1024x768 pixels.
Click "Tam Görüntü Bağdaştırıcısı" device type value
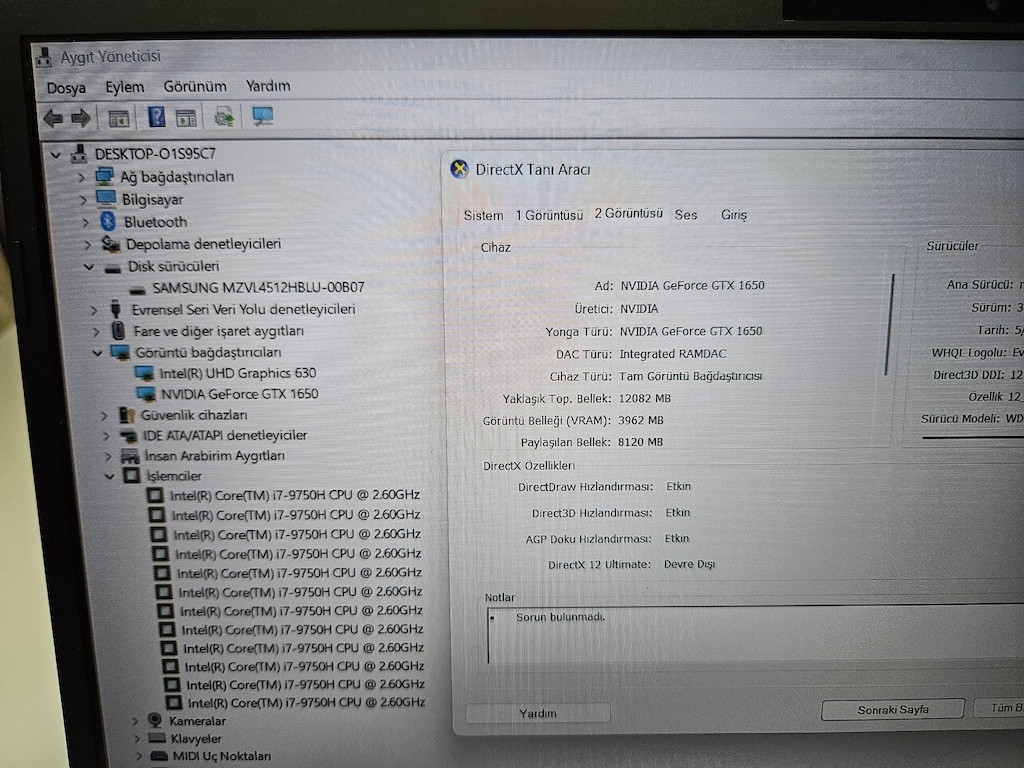(690, 376)
